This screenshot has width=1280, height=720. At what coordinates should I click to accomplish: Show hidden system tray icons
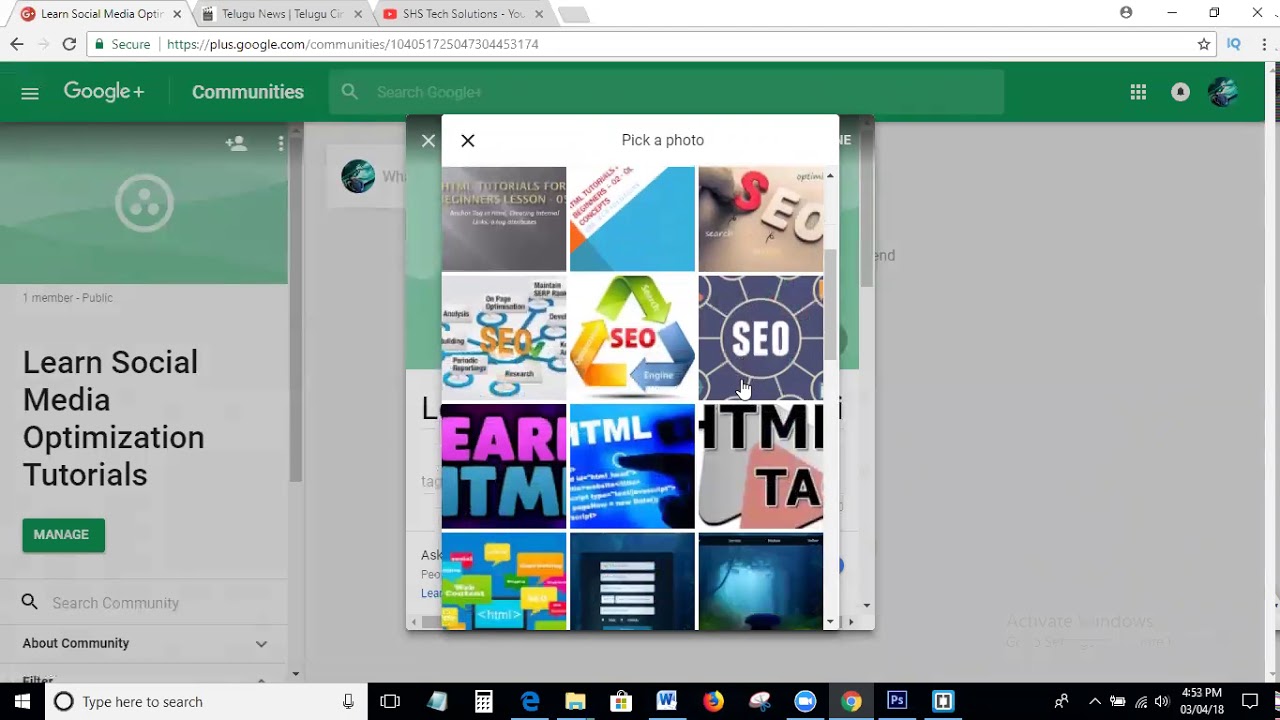(1094, 701)
